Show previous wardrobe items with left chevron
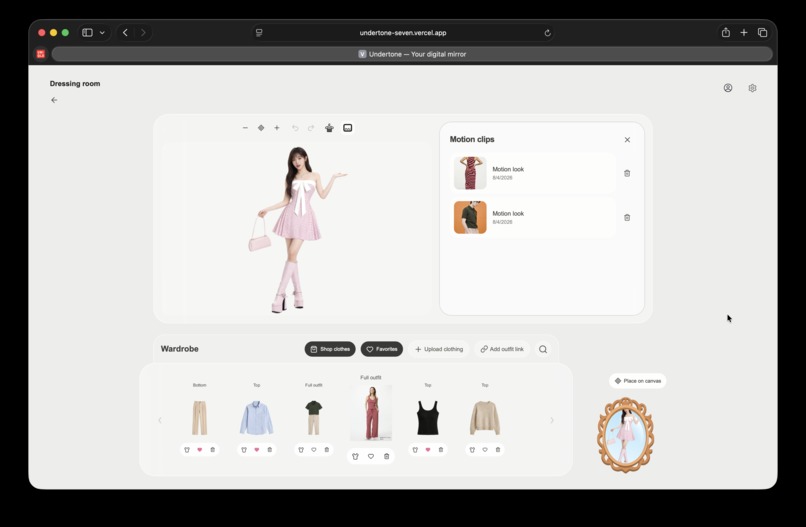Viewport: 806px width, 527px height. pos(160,420)
